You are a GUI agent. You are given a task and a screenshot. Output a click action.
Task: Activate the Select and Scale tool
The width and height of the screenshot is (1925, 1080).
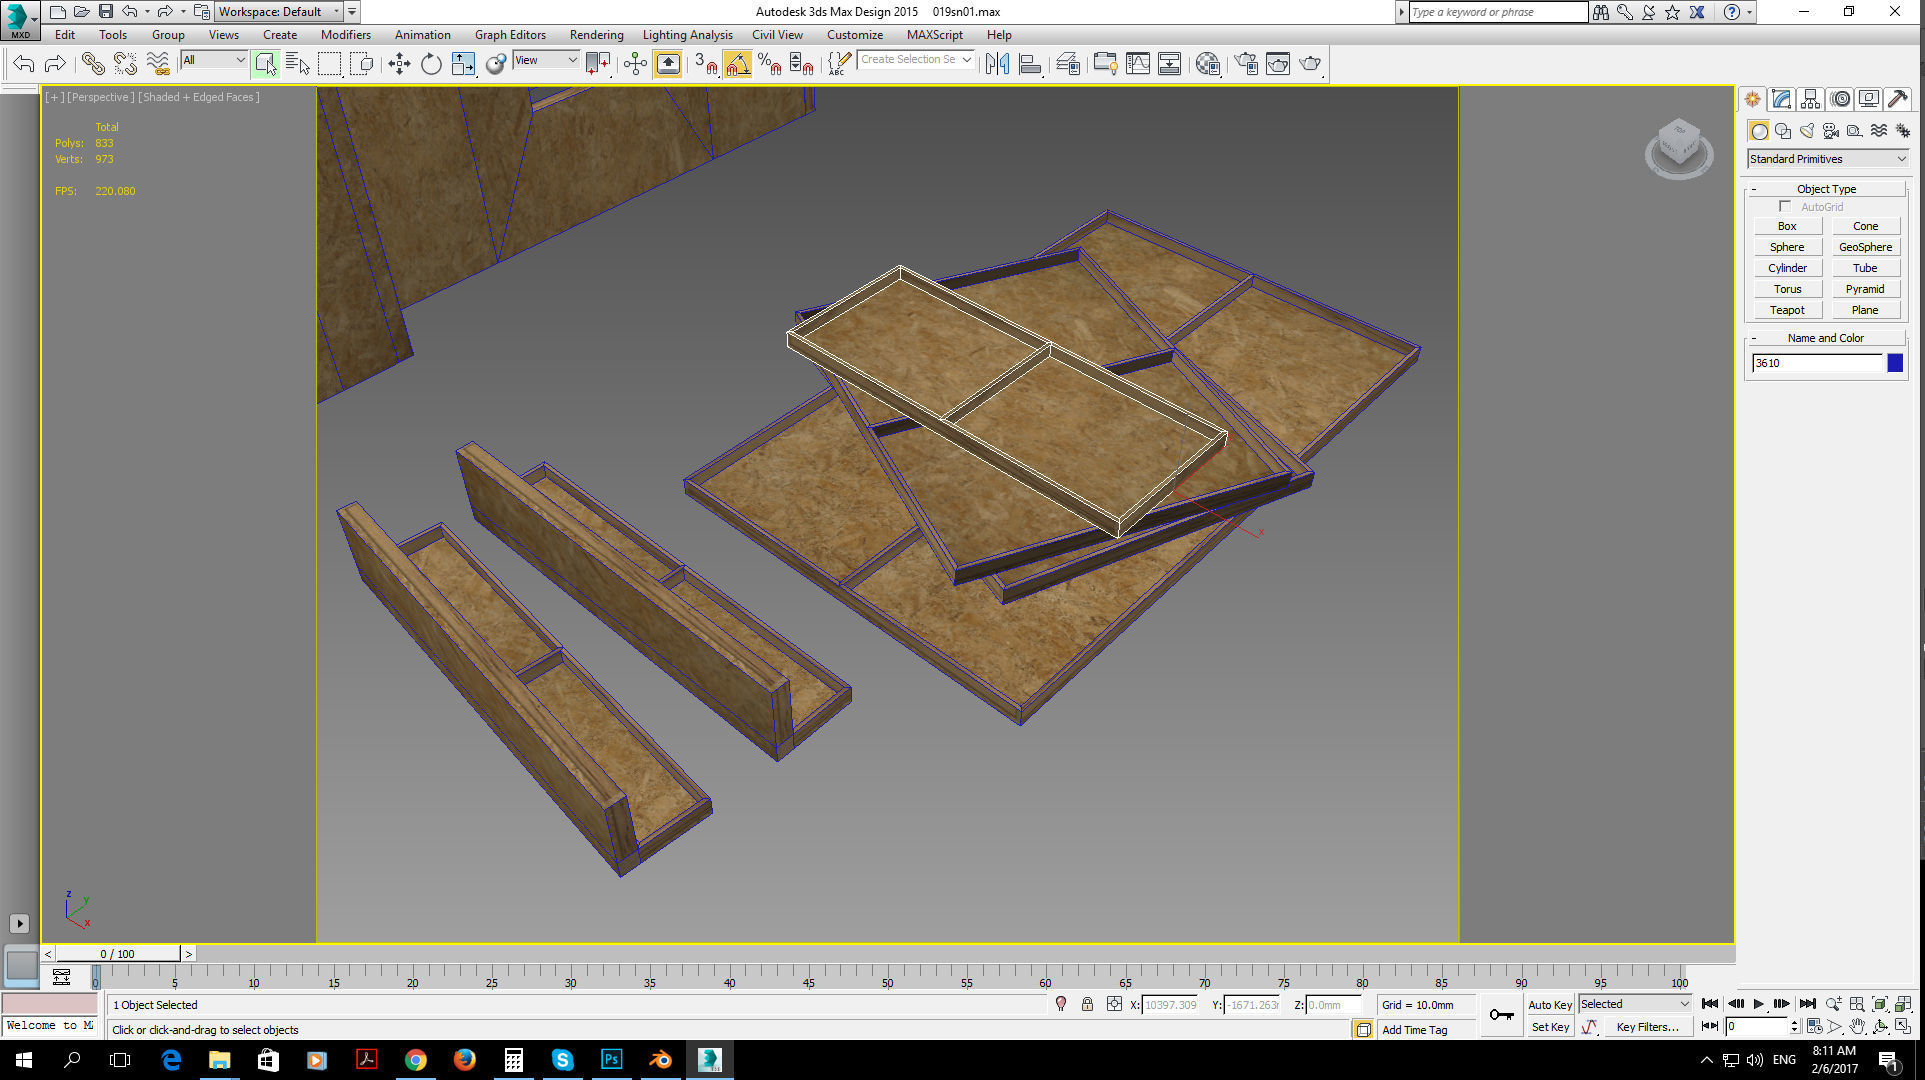tap(463, 64)
